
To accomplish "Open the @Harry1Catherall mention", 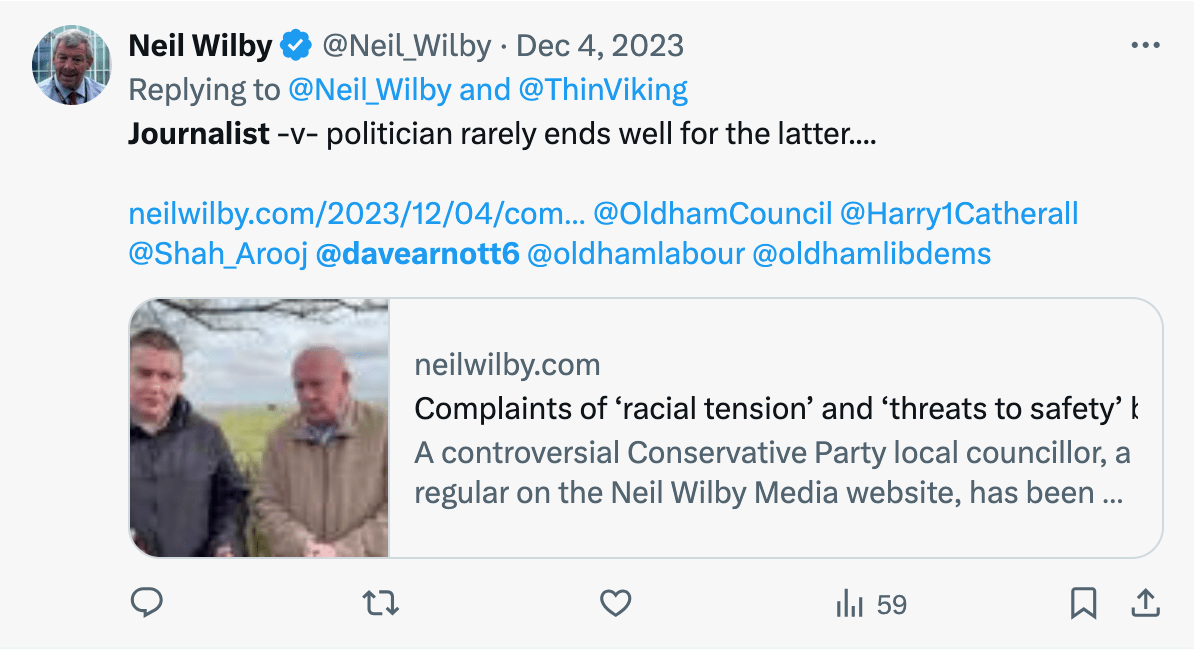I will click(x=959, y=214).
